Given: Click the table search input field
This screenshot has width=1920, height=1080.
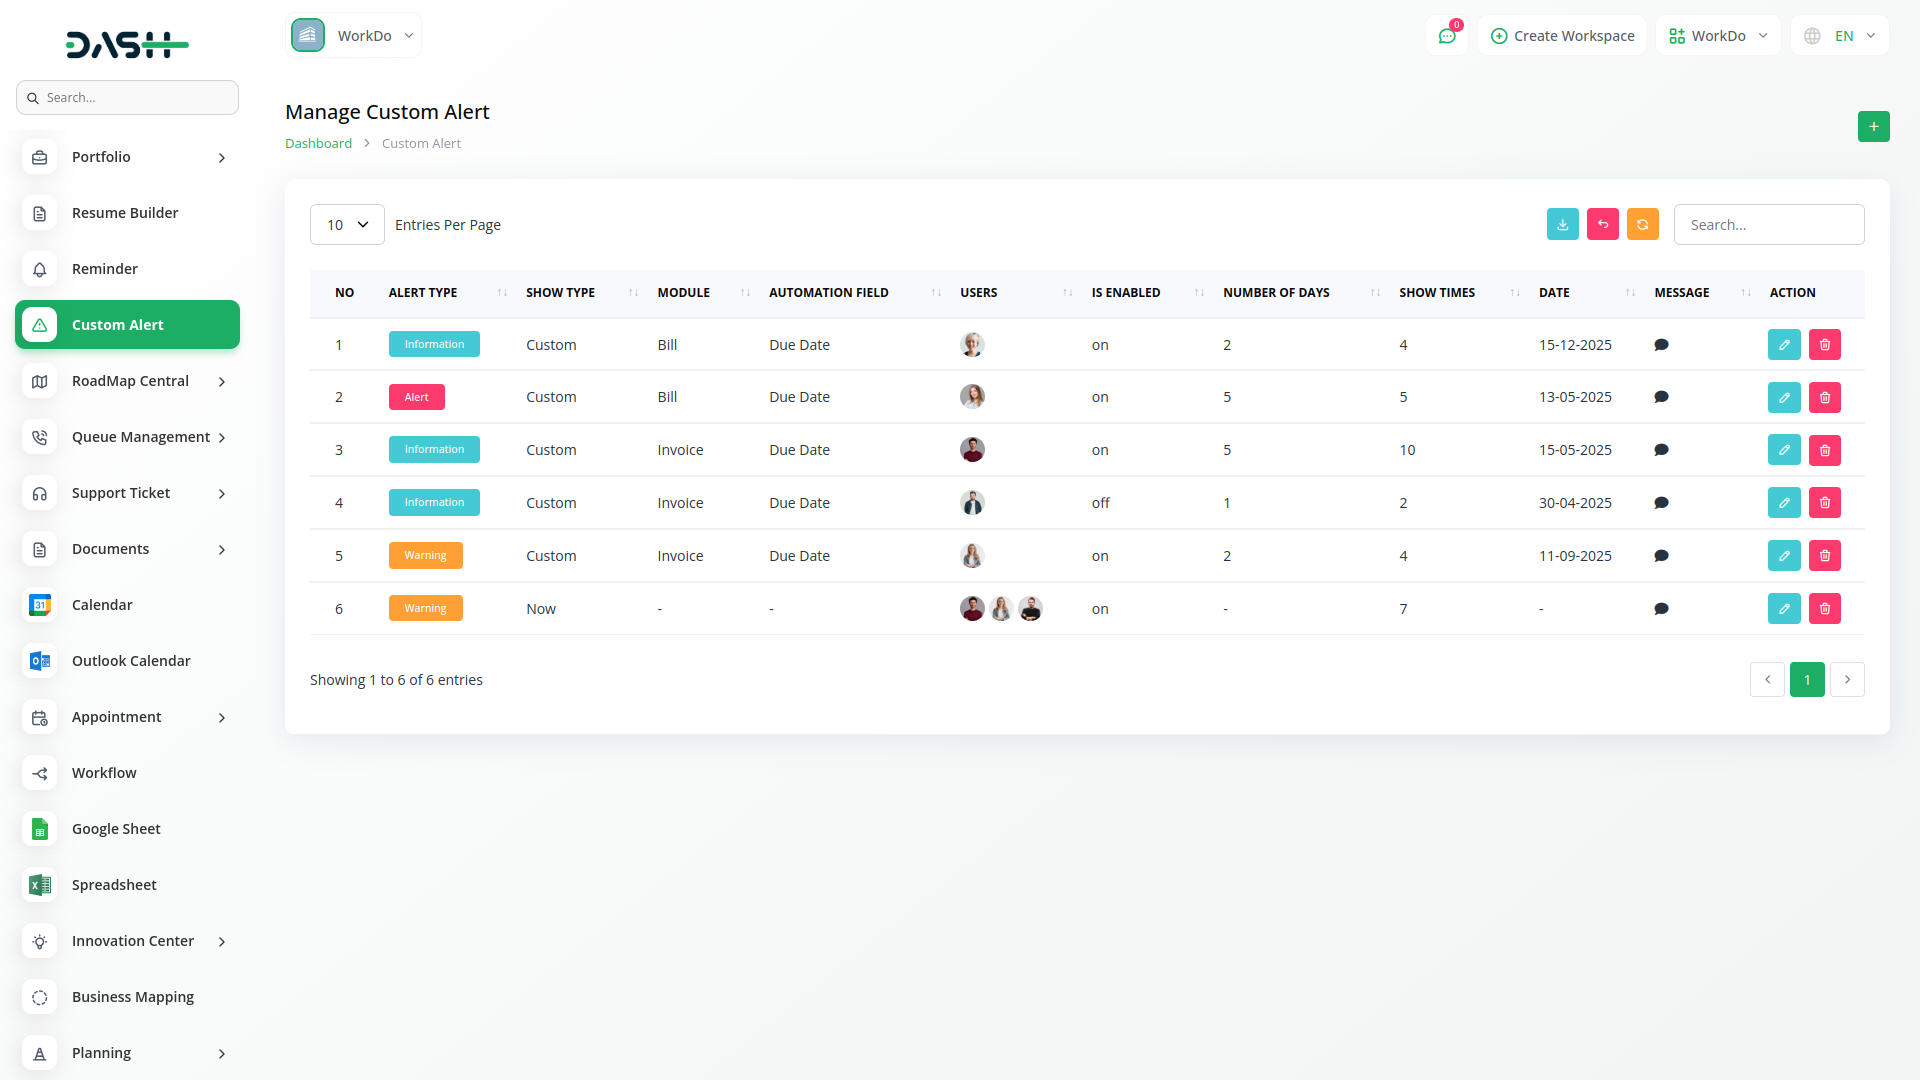Looking at the screenshot, I should 1769,224.
